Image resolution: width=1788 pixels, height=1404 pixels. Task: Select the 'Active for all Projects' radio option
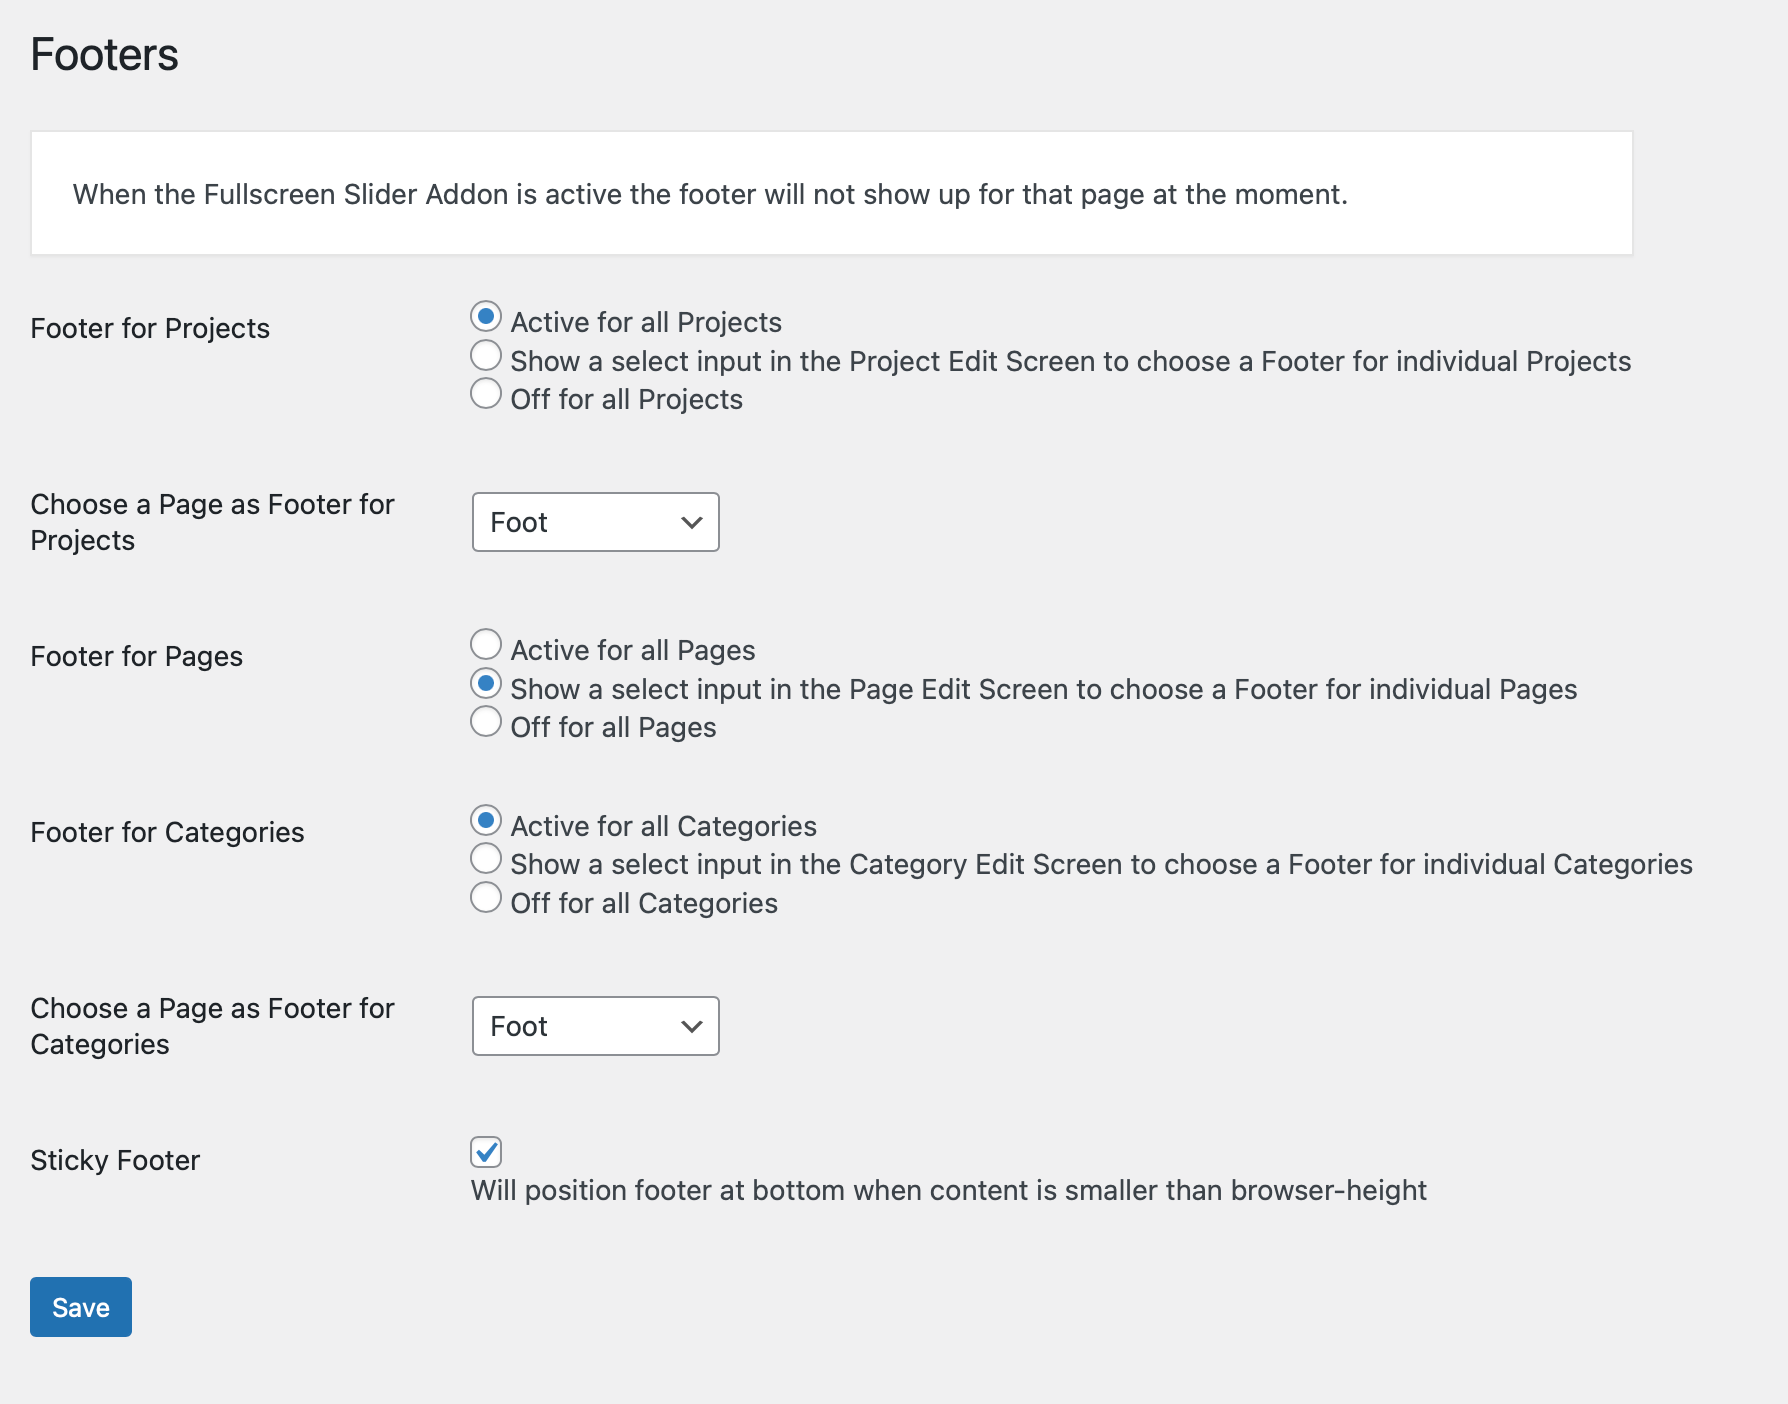tap(486, 317)
